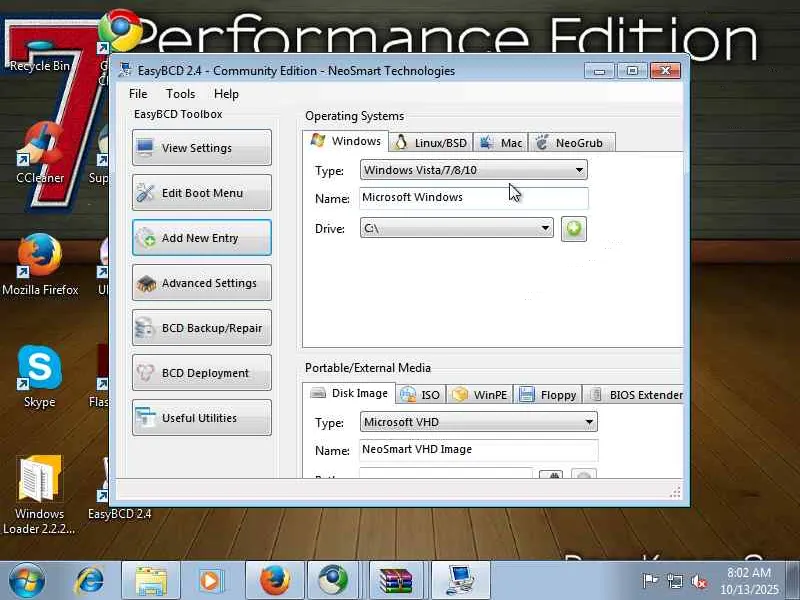
Task: Switch to the Windows tab
Action: click(345, 141)
